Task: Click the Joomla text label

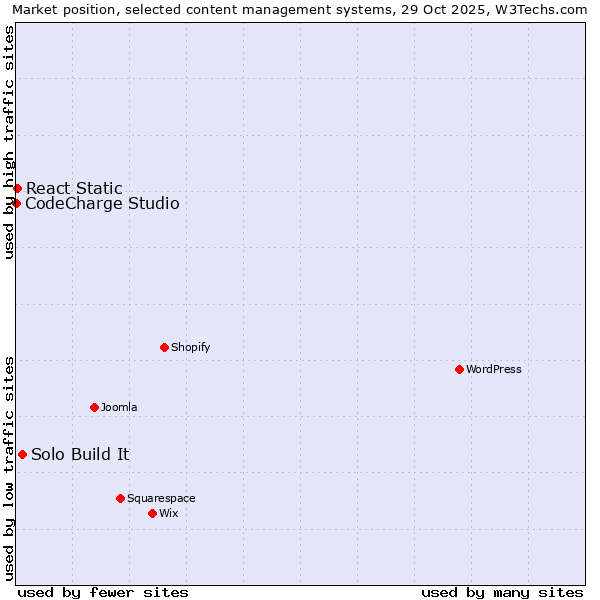Action: (x=119, y=407)
